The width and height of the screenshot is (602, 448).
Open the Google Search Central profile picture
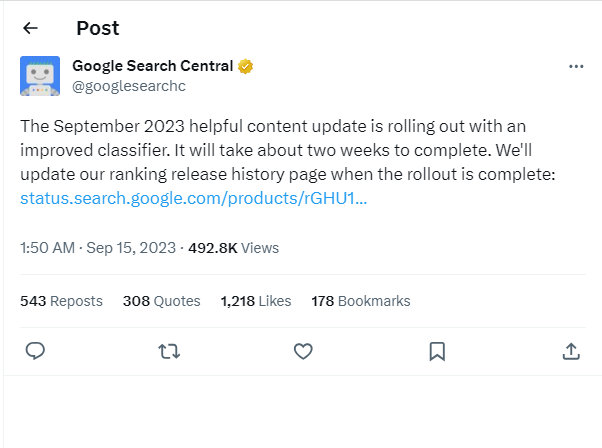pos(40,76)
